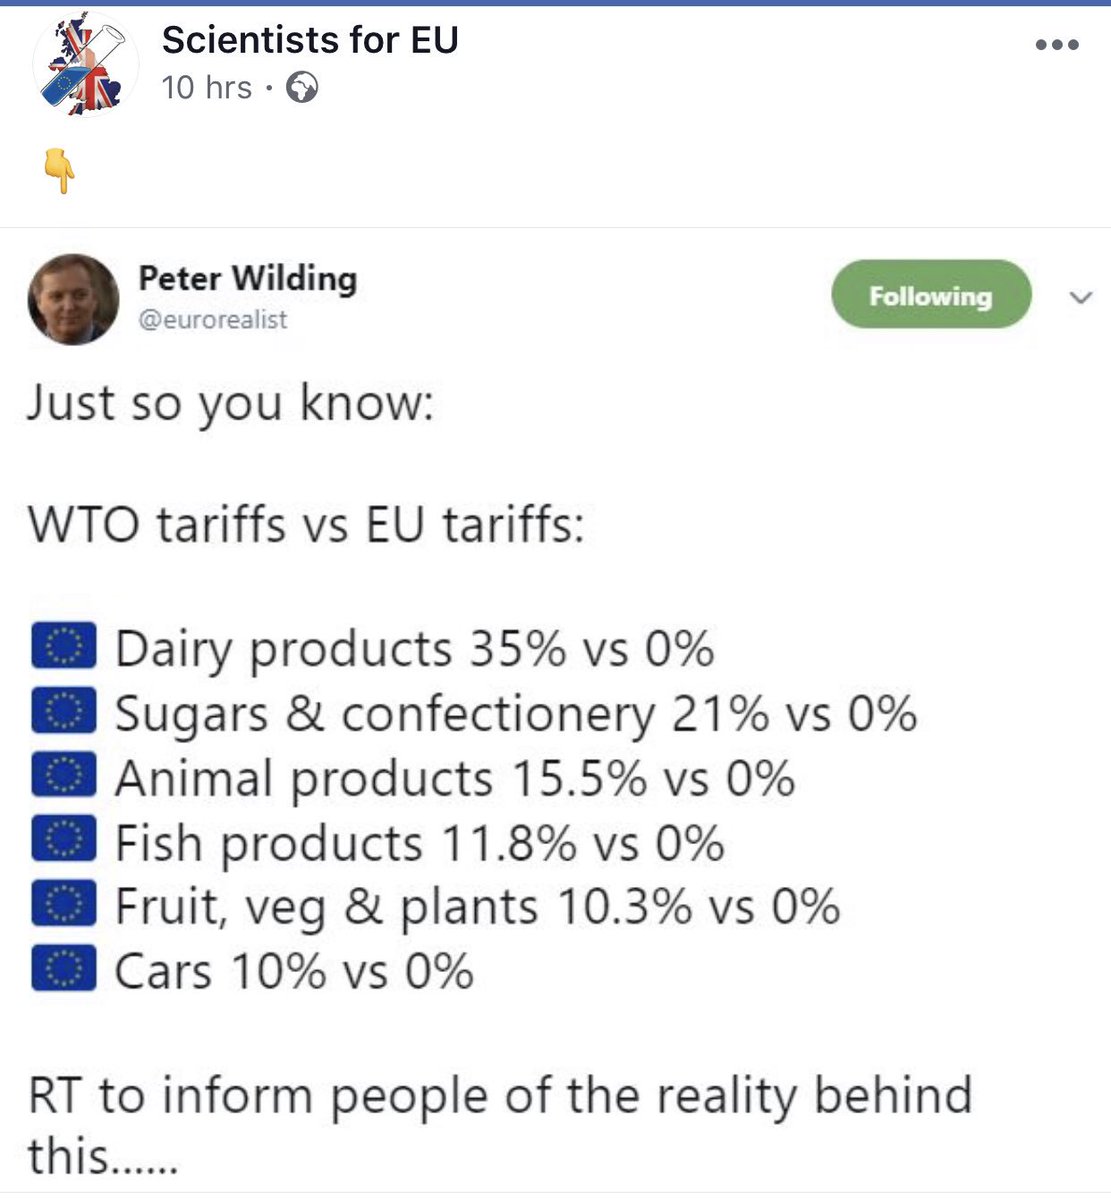Open the Scientists for EU page avatar

[x=85, y=65]
